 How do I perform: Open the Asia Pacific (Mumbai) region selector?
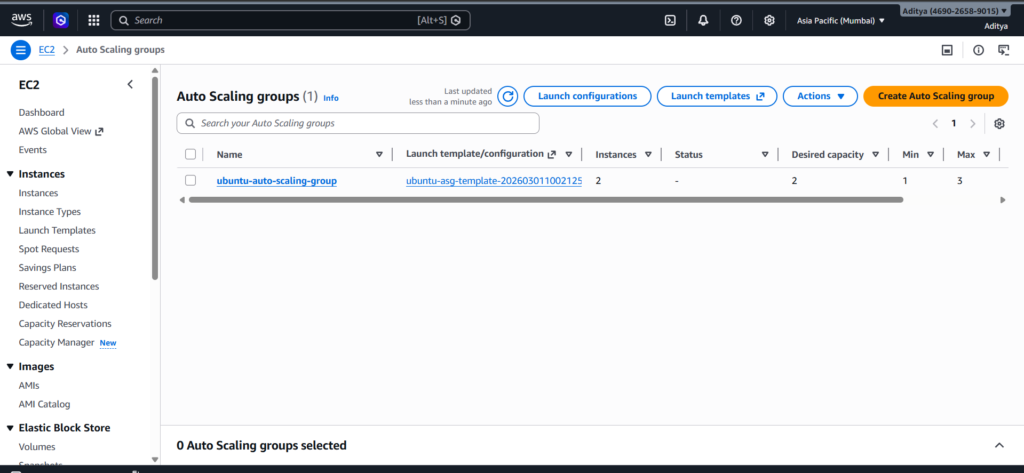(x=840, y=20)
